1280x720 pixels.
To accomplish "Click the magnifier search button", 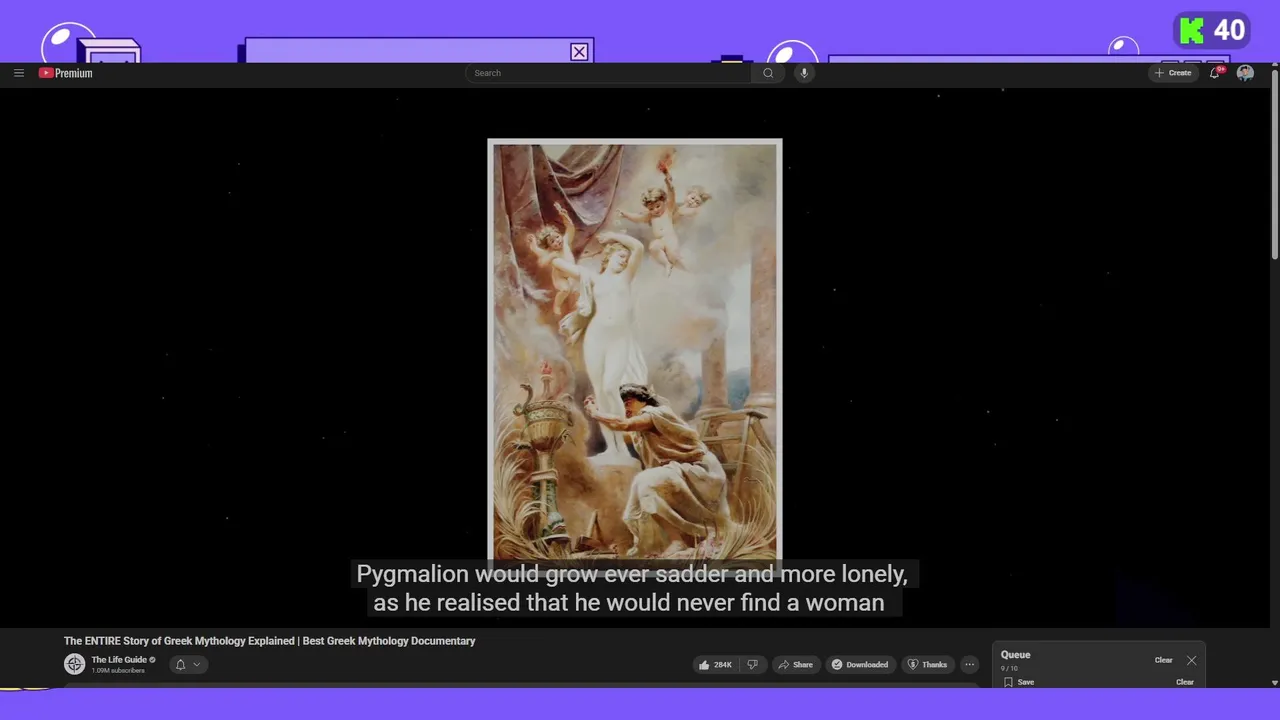I will [768, 73].
